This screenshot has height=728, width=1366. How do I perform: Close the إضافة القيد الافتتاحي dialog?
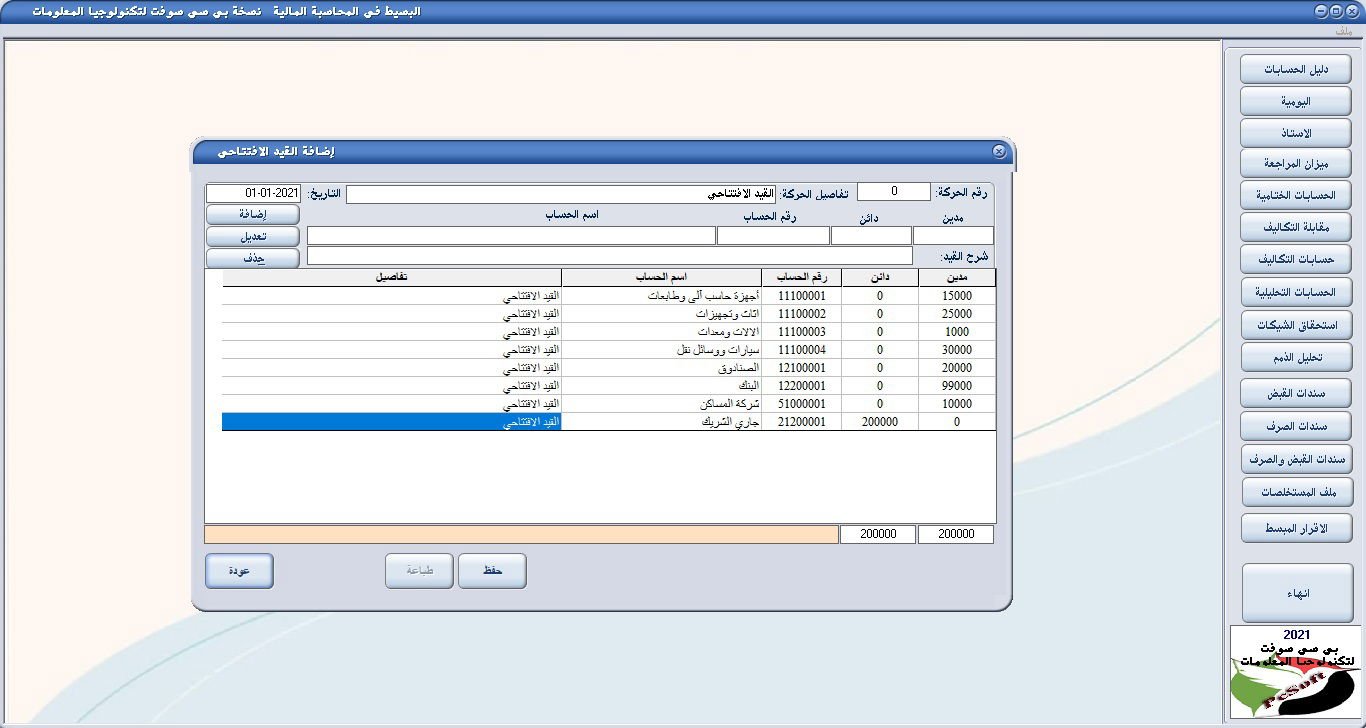pyautogui.click(x=998, y=151)
